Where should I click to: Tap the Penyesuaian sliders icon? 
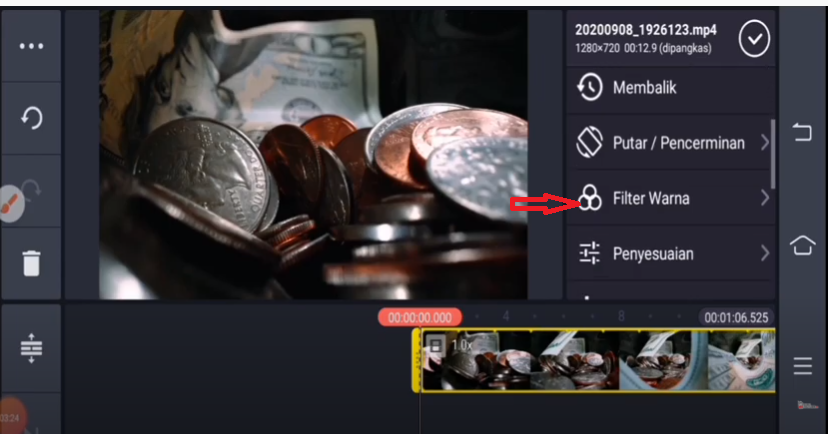pyautogui.click(x=590, y=254)
